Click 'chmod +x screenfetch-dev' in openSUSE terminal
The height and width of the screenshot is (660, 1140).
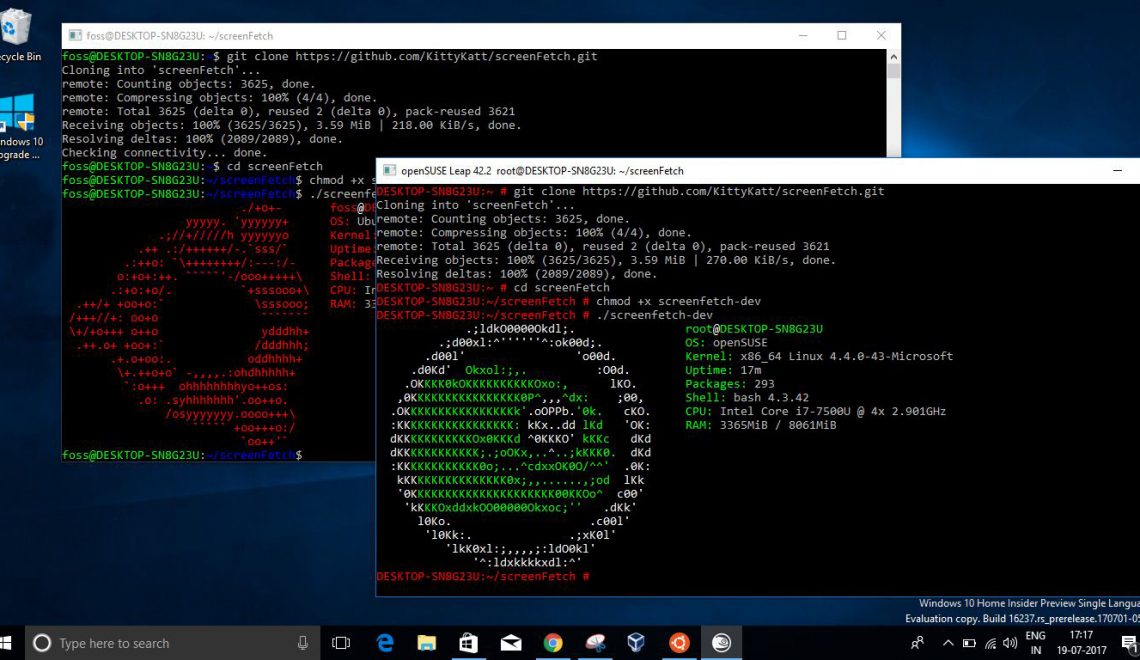point(678,301)
